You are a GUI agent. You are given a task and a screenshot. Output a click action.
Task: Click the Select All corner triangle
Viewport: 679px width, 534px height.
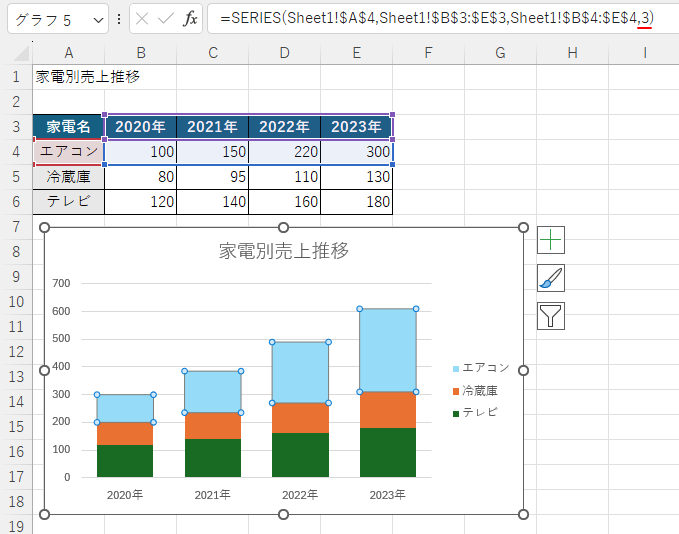[21, 53]
